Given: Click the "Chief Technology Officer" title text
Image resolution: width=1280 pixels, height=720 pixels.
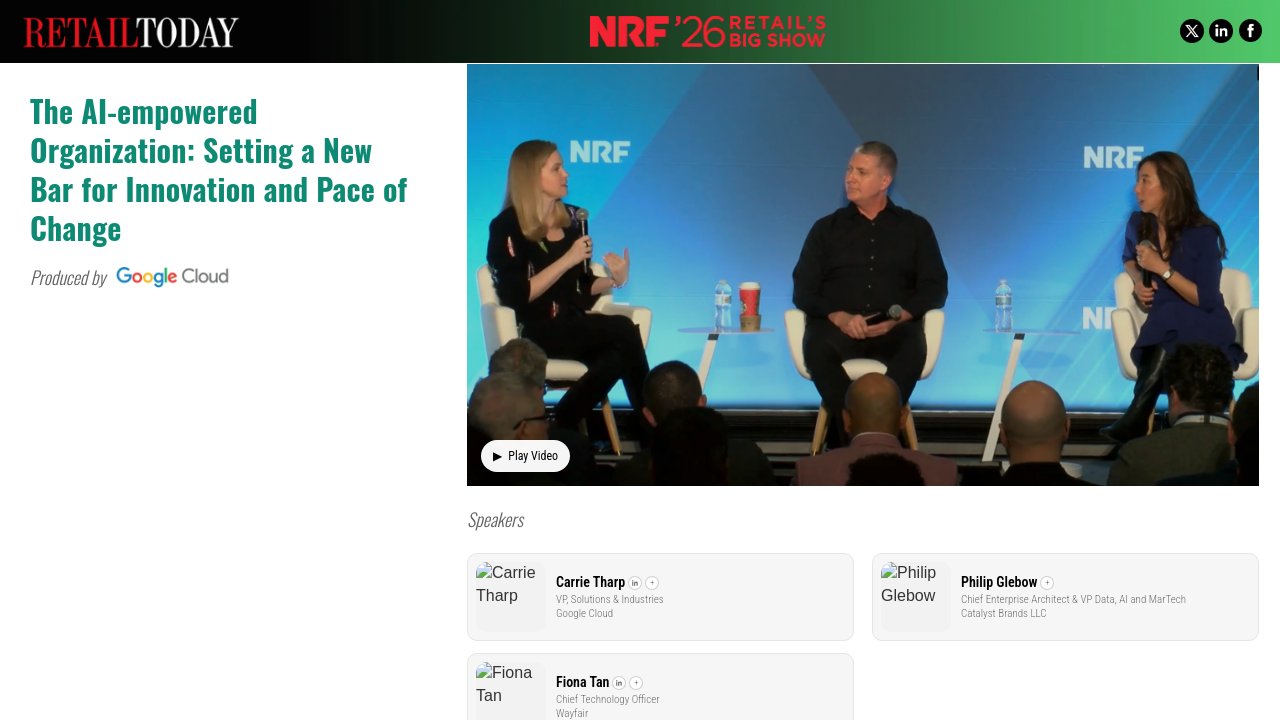Looking at the screenshot, I should click(608, 700).
